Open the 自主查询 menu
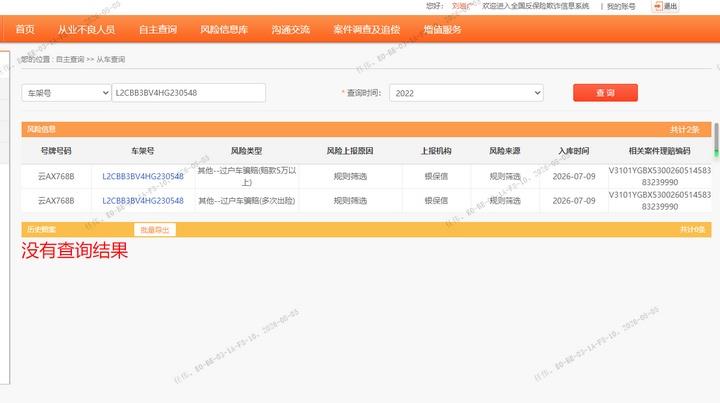This screenshot has height=403, width=720. (x=158, y=29)
